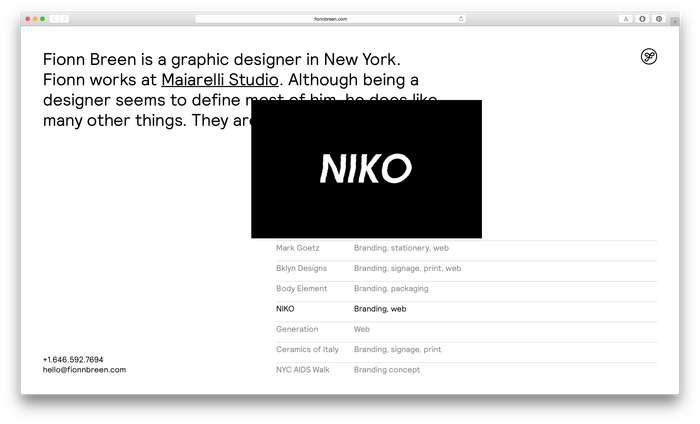
Task: Click 'Branding, packaging' text
Action: coord(391,288)
